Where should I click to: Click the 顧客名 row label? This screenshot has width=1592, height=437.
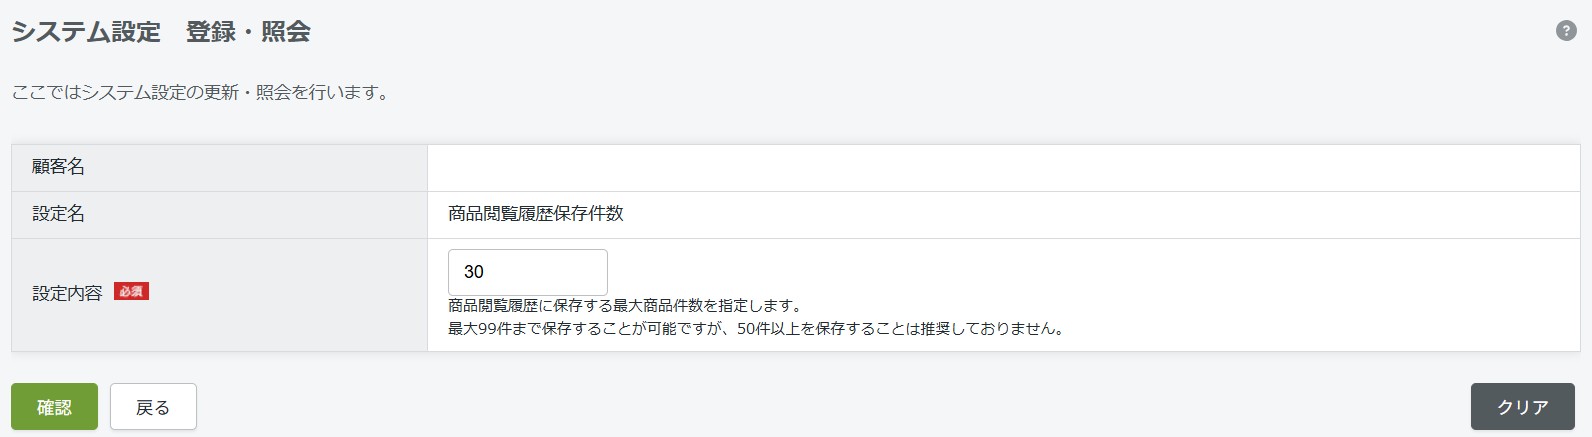coord(58,167)
